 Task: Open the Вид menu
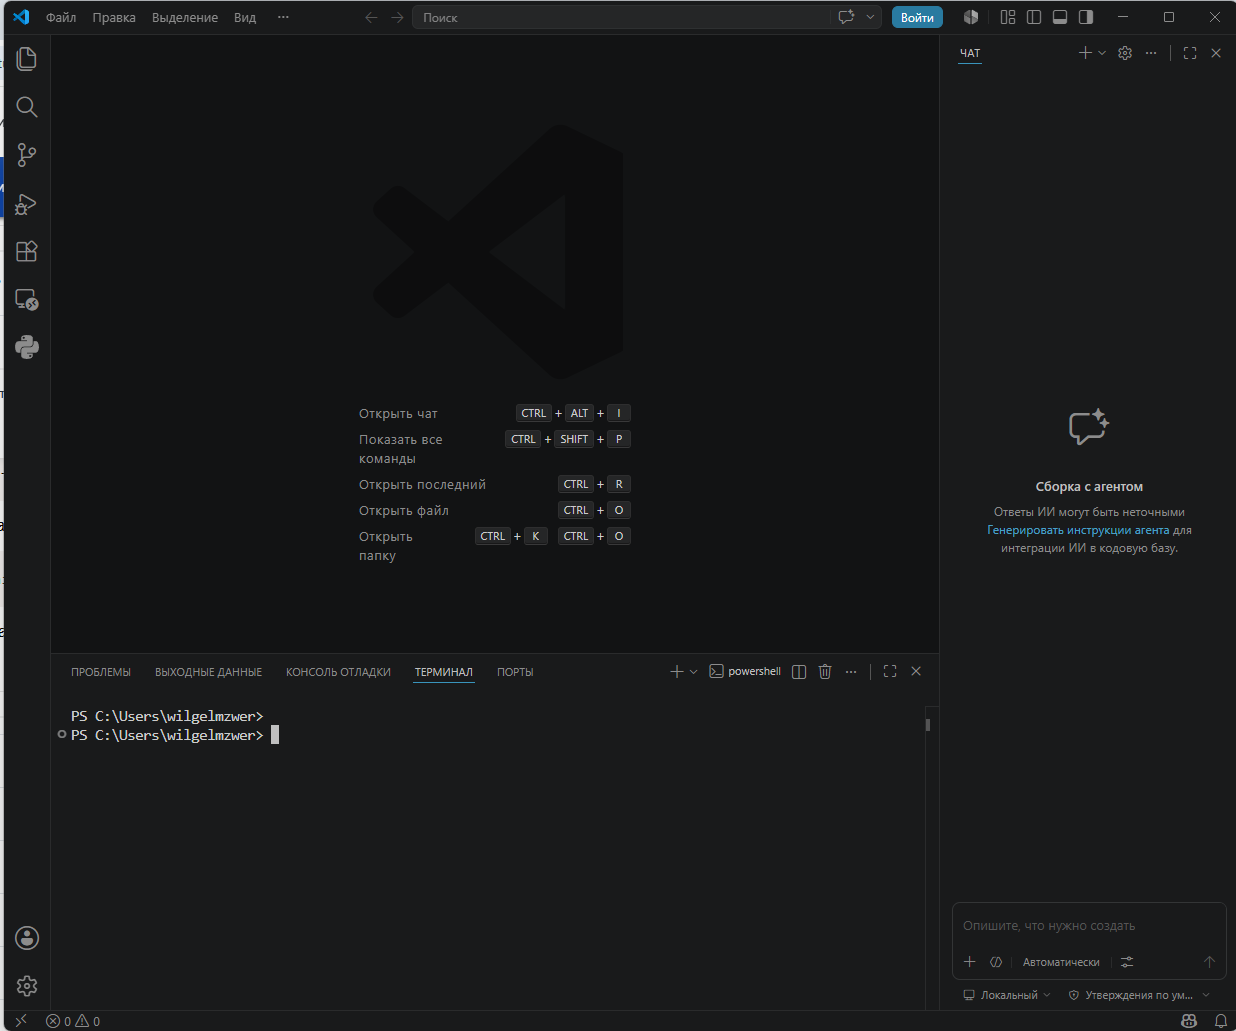pyautogui.click(x=245, y=17)
